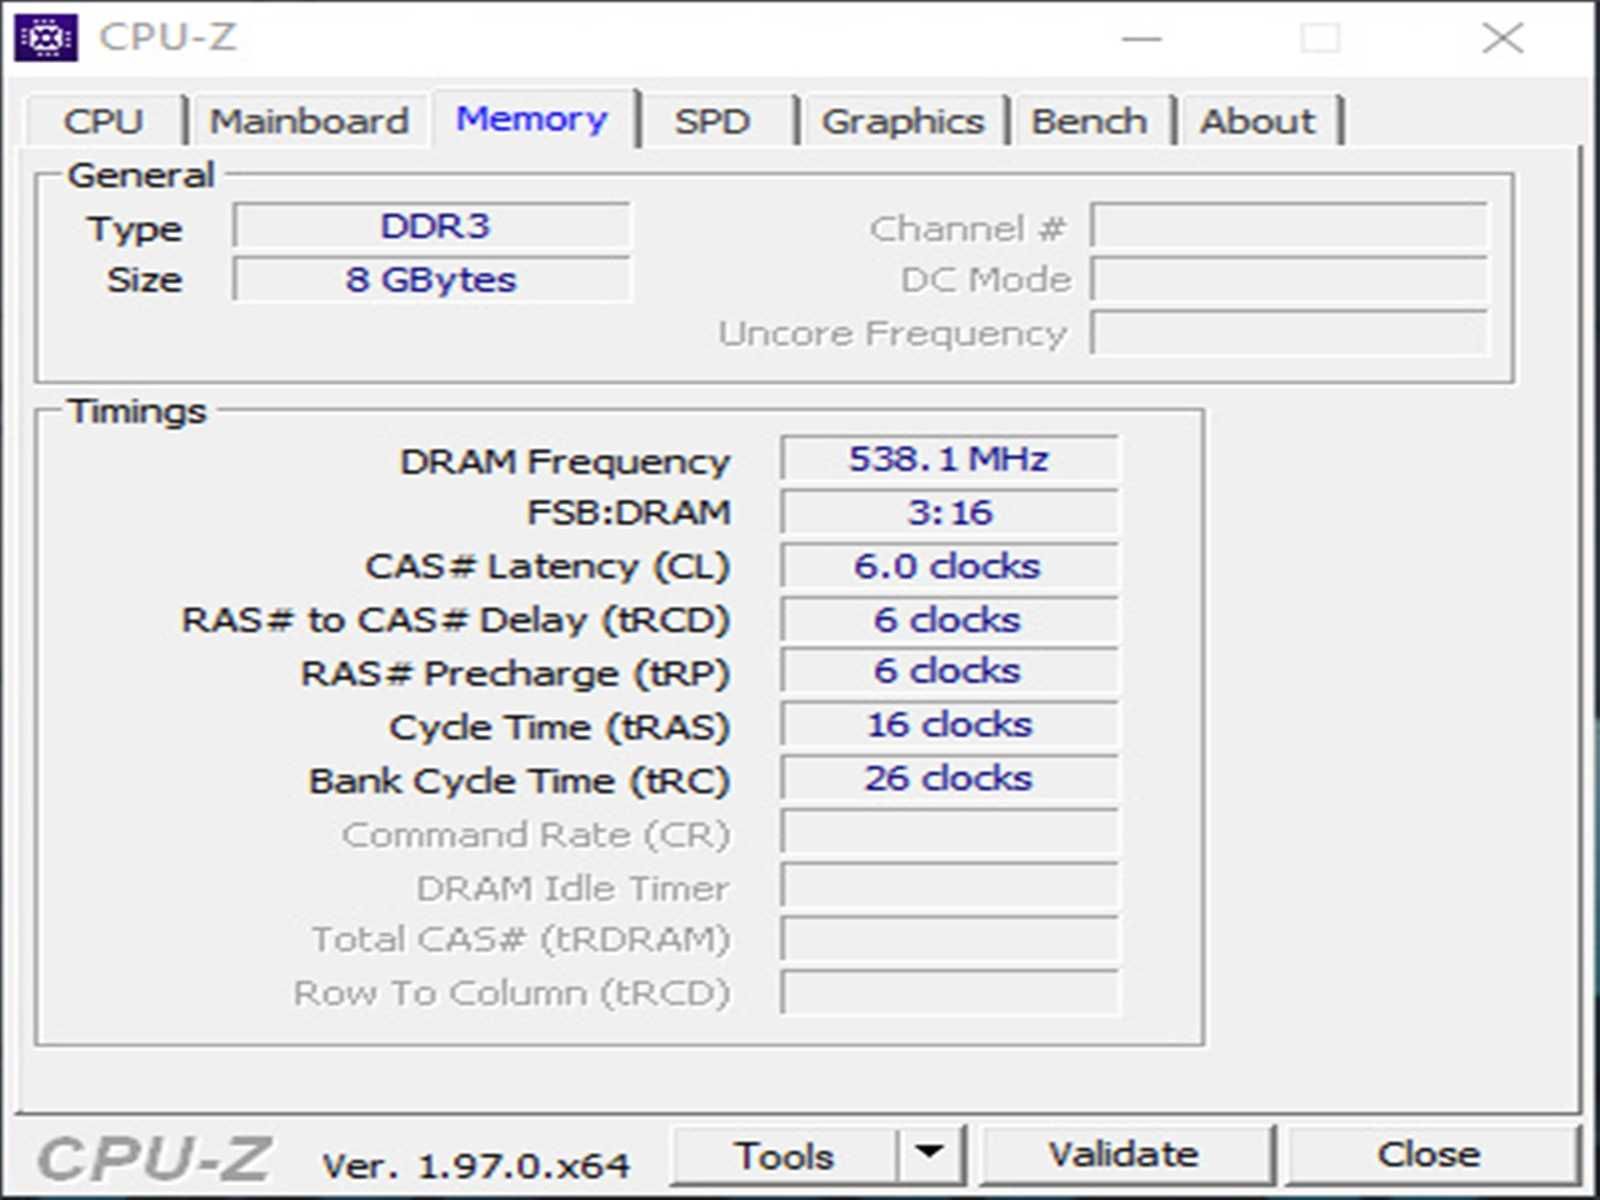Click the Tools button
1600x1200 pixels.
click(x=784, y=1156)
